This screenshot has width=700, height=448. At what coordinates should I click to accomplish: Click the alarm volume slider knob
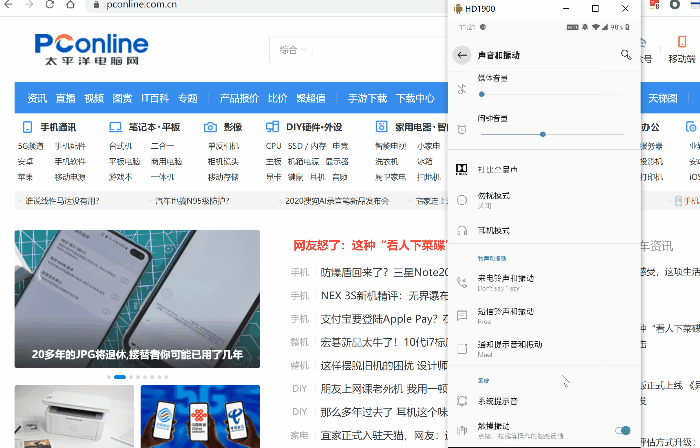tap(543, 134)
